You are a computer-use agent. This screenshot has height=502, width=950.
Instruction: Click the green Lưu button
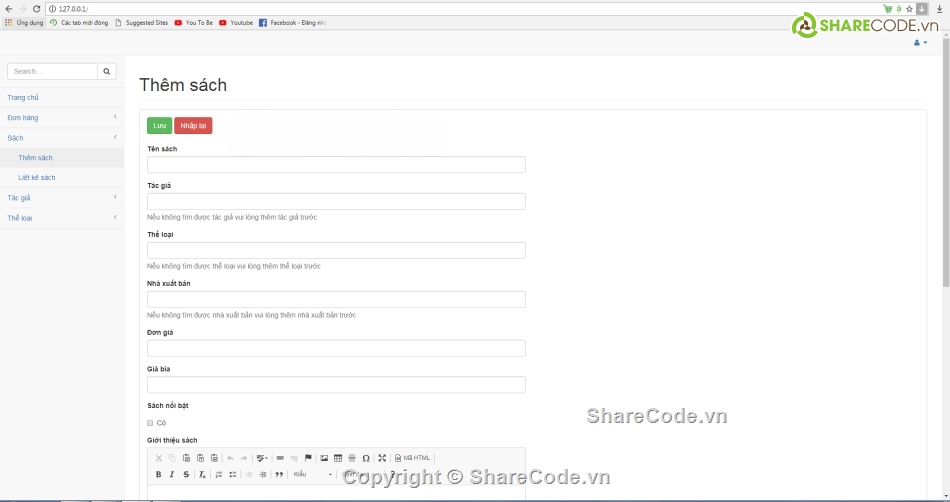click(x=159, y=126)
